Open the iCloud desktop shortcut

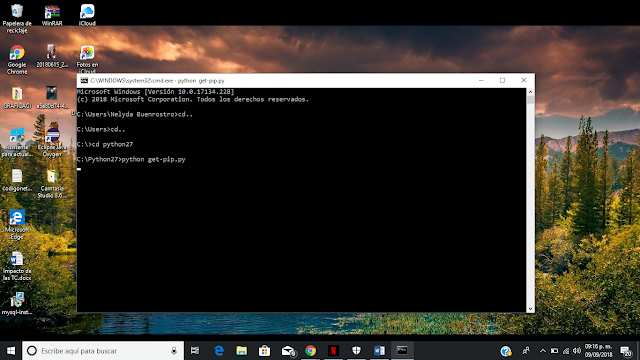[87, 16]
